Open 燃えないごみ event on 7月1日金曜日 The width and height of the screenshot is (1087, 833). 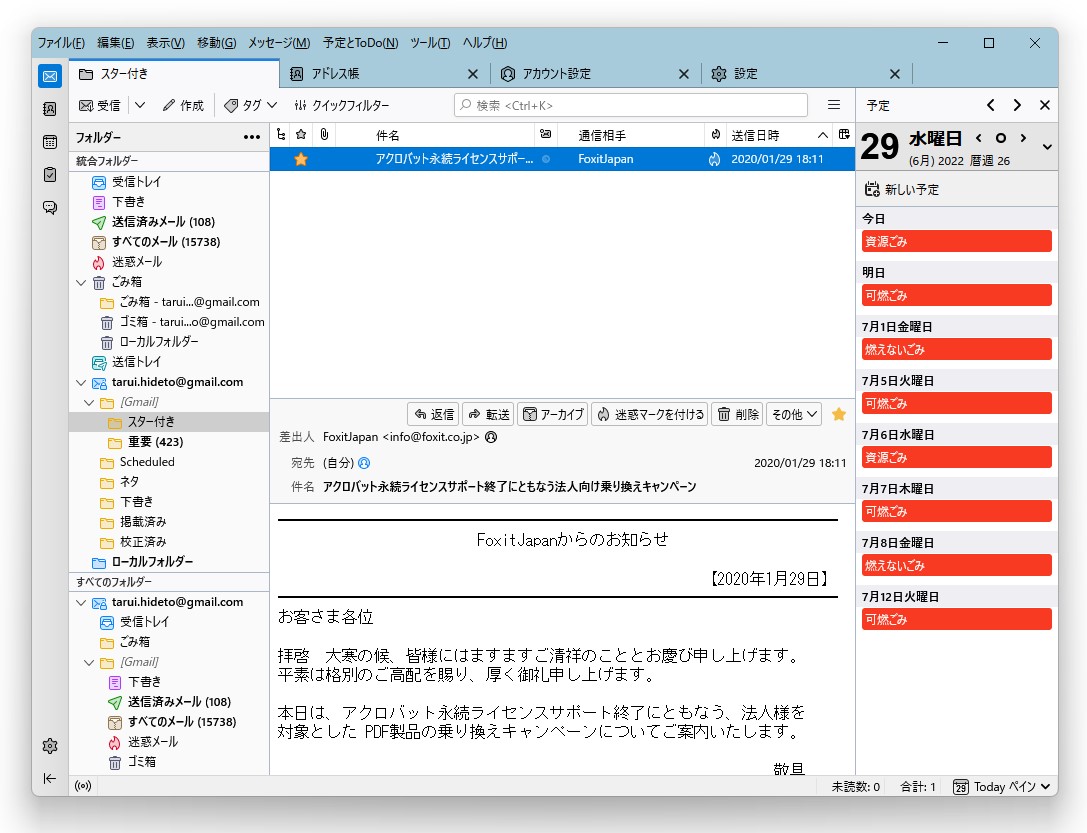(957, 349)
